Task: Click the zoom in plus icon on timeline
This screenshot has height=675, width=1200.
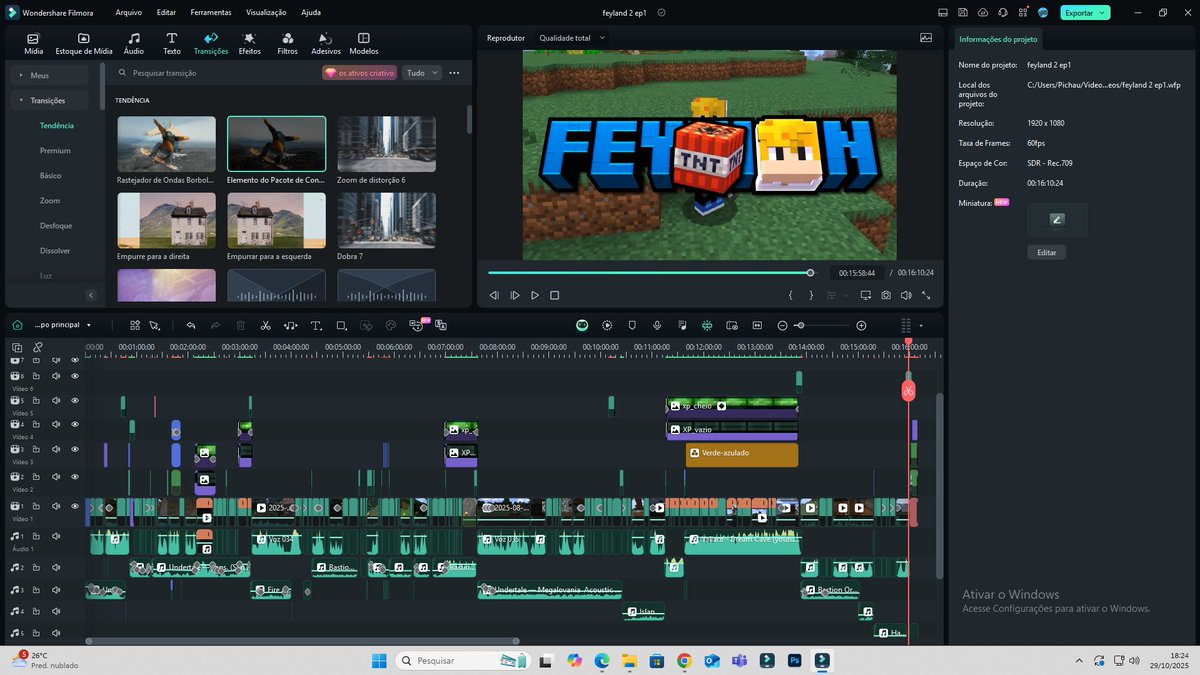Action: click(x=861, y=325)
